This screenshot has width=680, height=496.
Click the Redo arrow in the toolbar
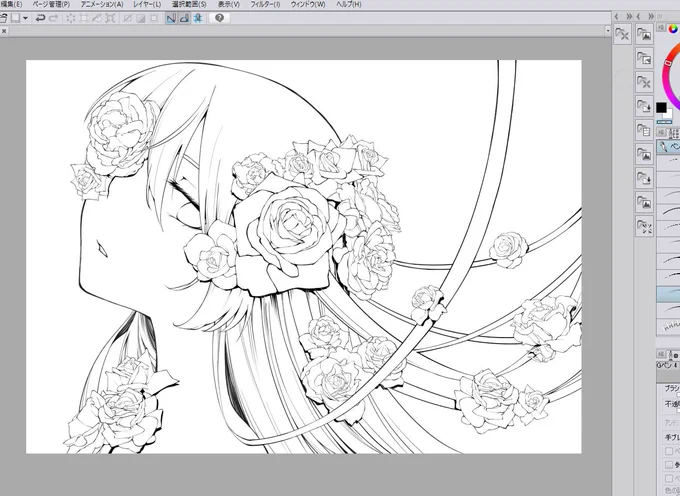[x=53, y=18]
